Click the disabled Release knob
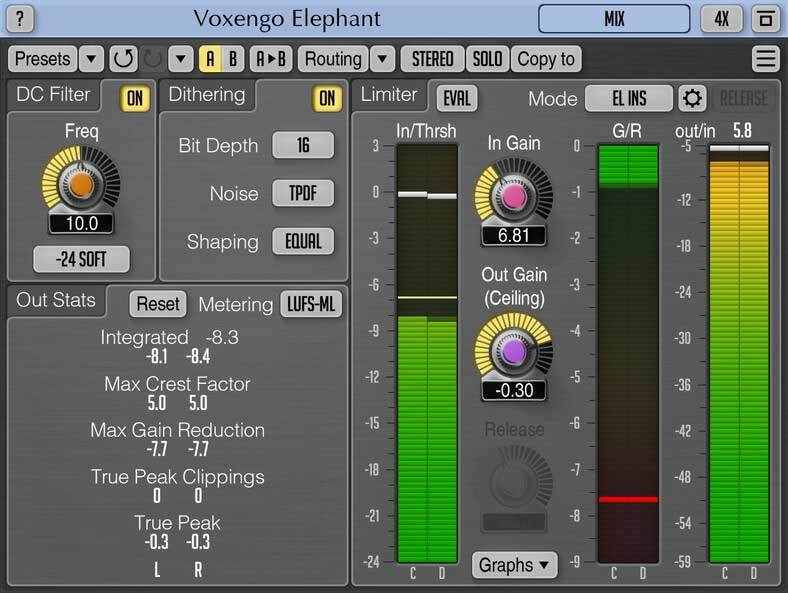The image size is (788, 593). pos(514,481)
